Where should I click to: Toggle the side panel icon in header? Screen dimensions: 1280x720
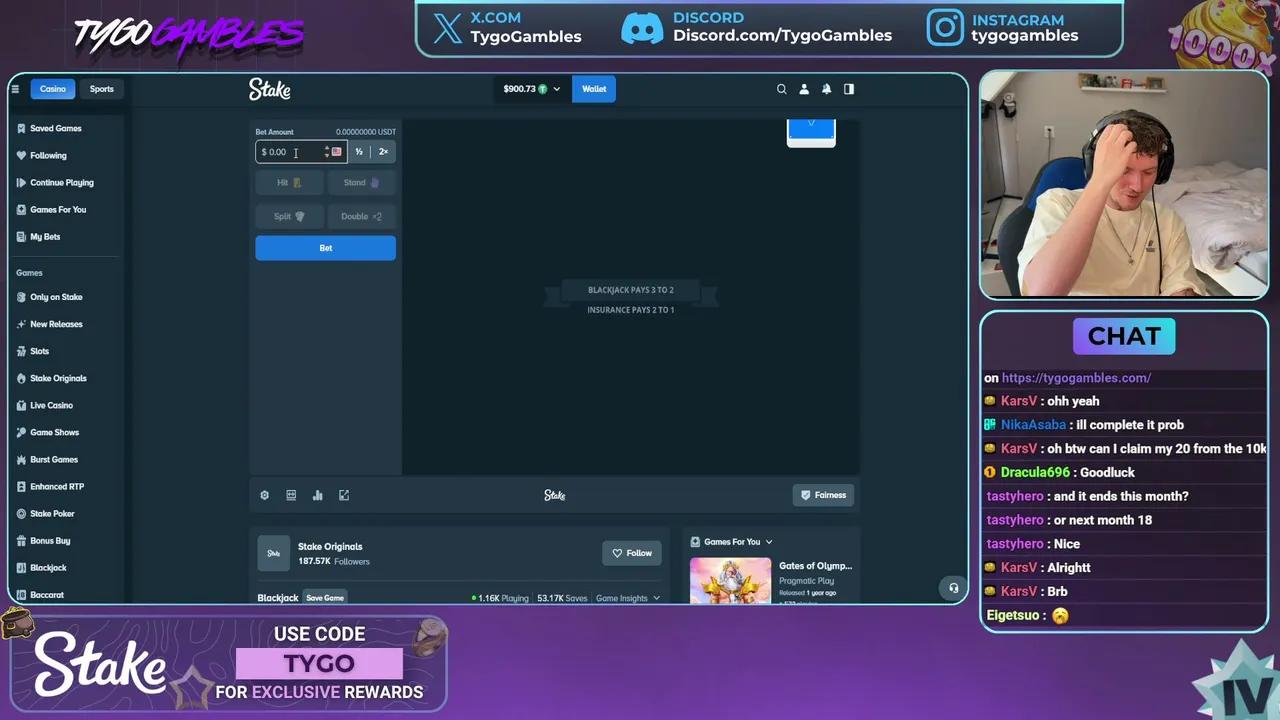coord(849,89)
